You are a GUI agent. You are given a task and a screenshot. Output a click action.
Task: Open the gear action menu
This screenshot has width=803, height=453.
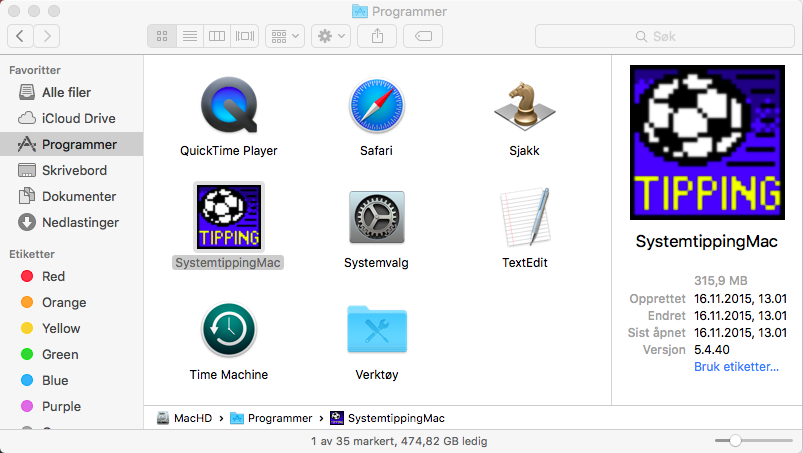[x=331, y=36]
